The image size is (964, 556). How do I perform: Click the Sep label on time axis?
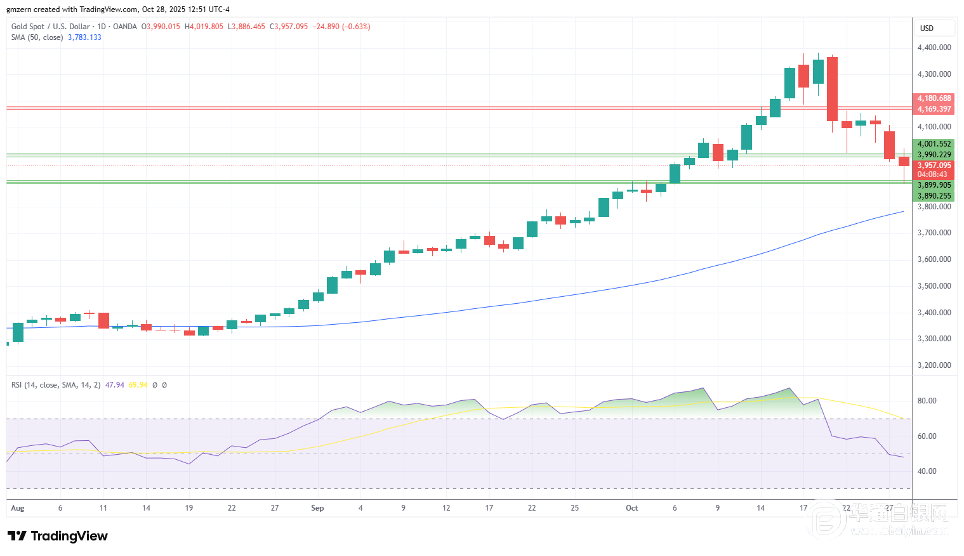pyautogui.click(x=318, y=508)
